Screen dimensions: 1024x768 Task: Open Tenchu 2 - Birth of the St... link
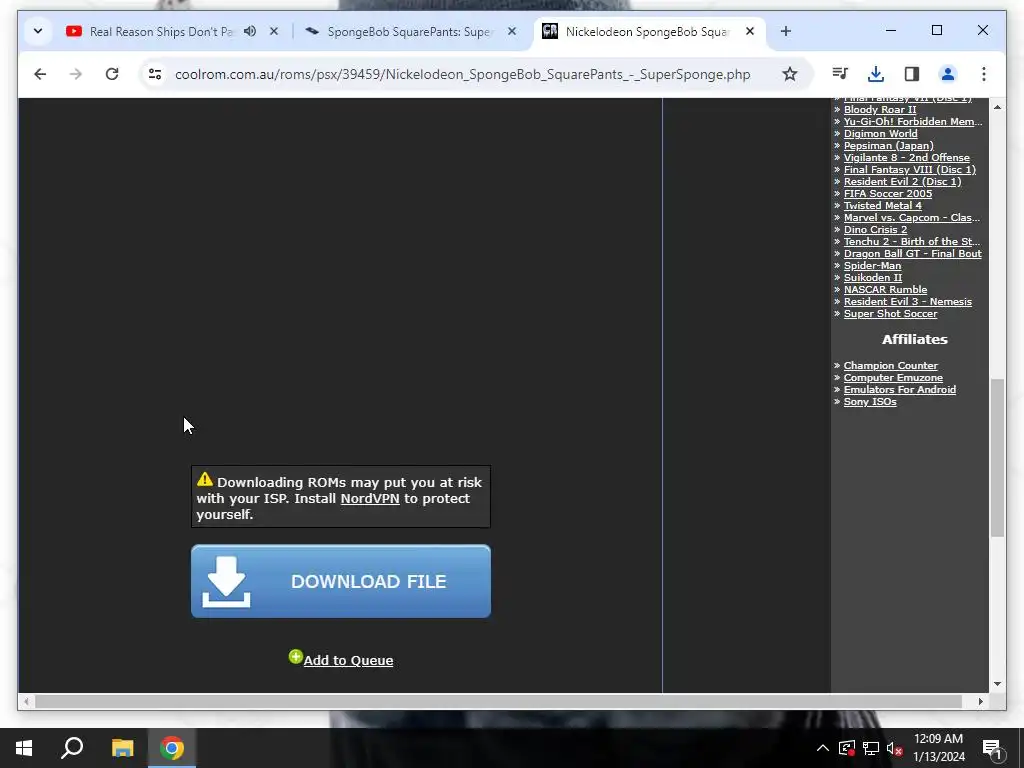click(x=912, y=242)
